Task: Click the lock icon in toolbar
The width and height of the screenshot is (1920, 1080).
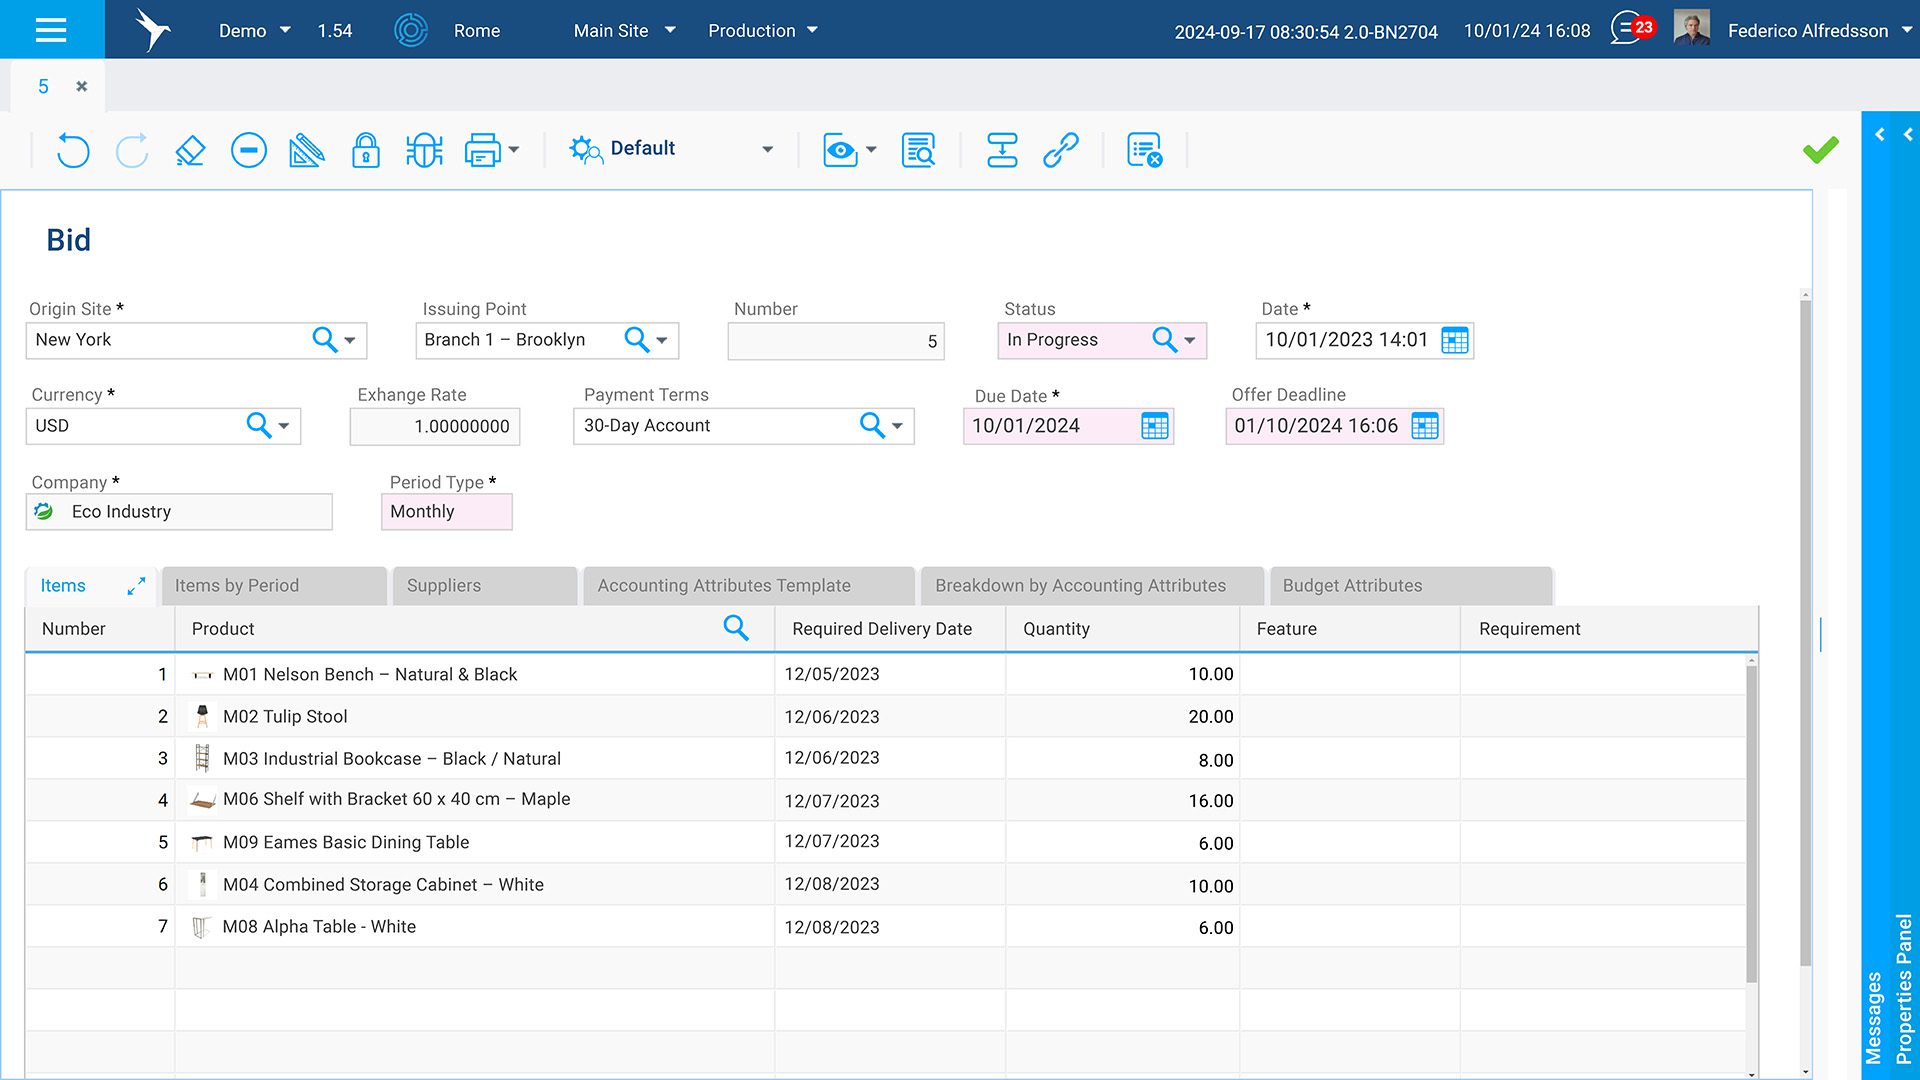Action: 365,150
